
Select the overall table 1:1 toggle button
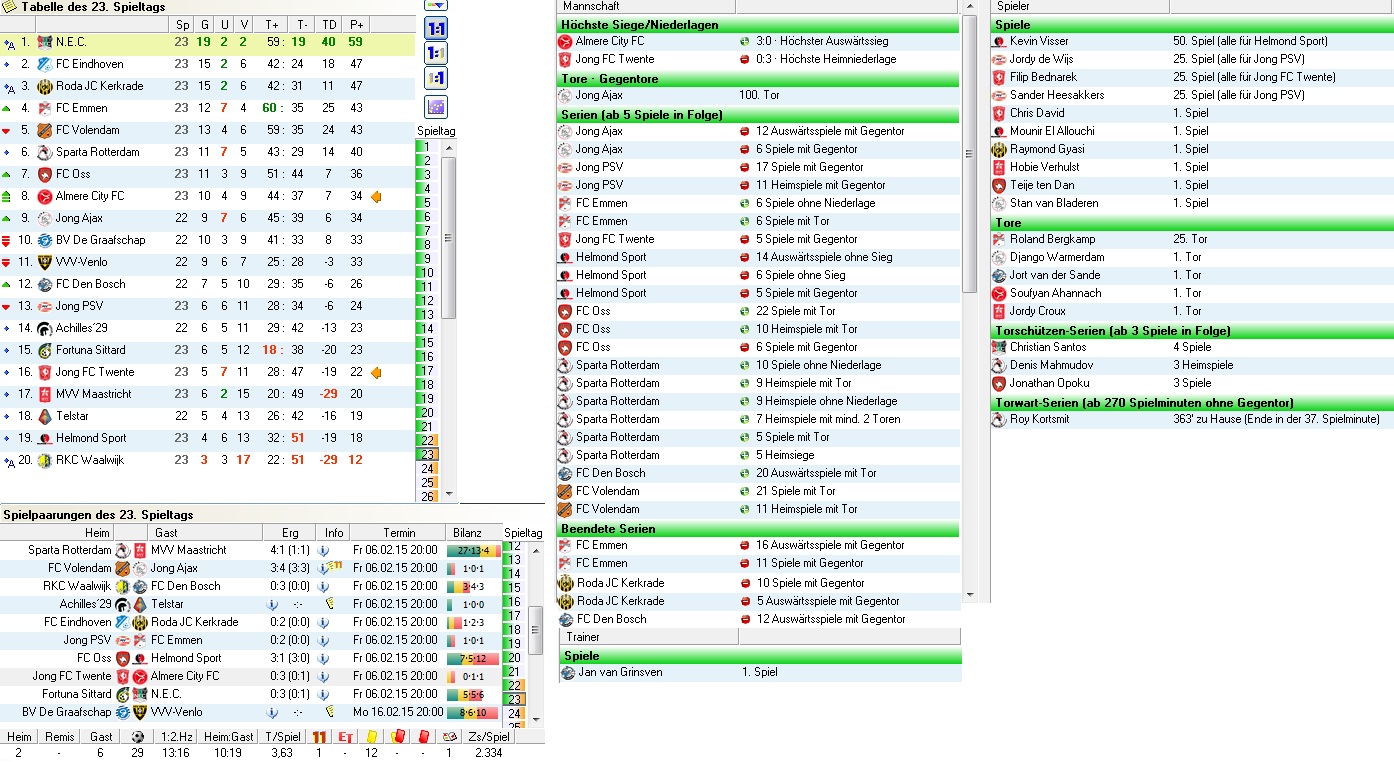(436, 29)
